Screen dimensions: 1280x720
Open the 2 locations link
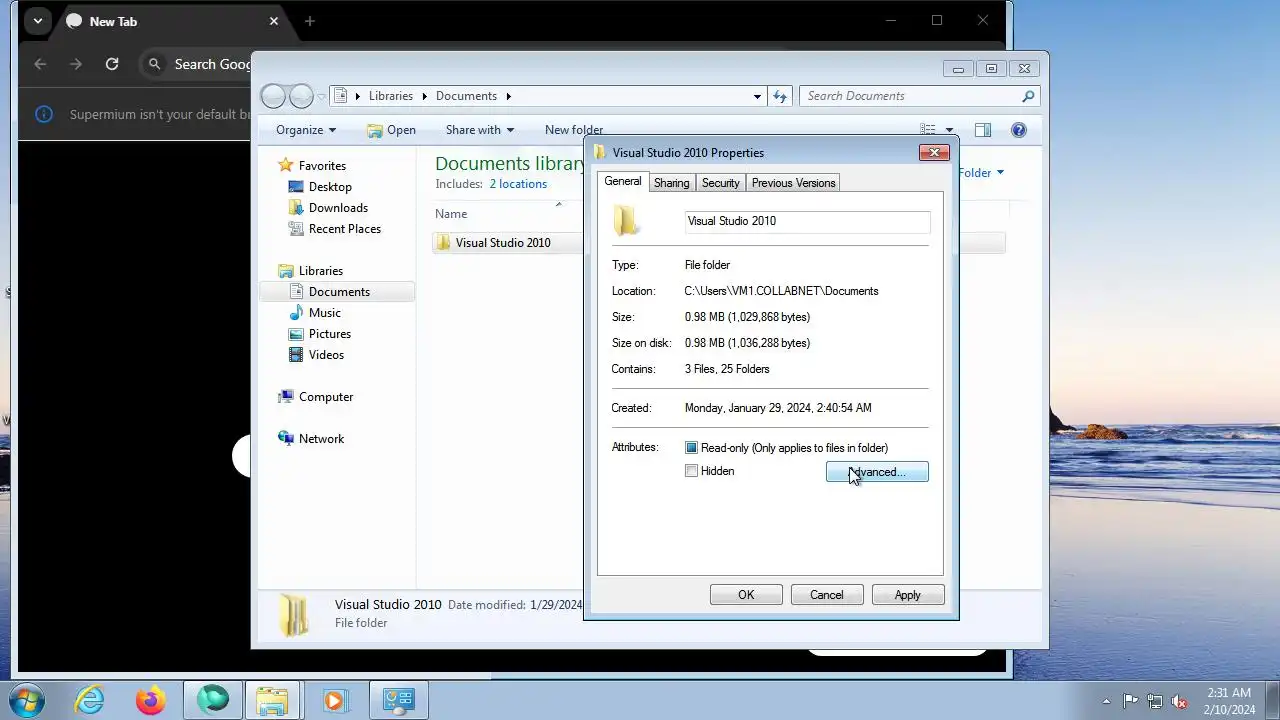(518, 184)
